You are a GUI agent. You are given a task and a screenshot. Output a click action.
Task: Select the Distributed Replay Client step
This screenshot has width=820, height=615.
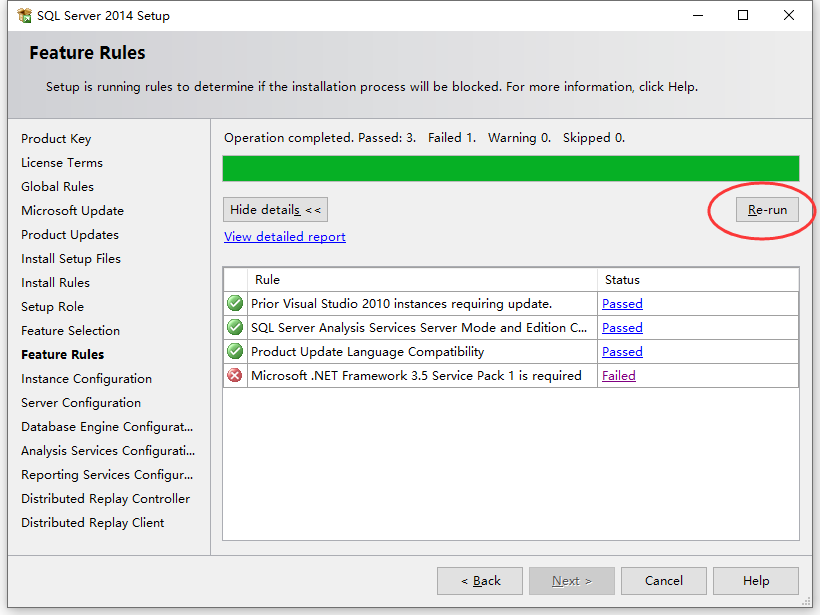tap(93, 523)
